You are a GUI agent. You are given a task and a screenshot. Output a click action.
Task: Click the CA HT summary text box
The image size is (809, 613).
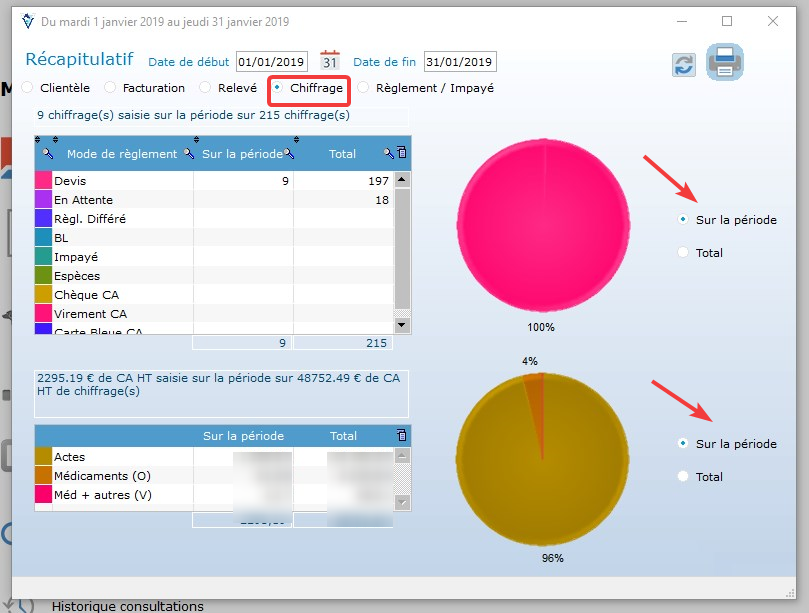pyautogui.click(x=221, y=393)
